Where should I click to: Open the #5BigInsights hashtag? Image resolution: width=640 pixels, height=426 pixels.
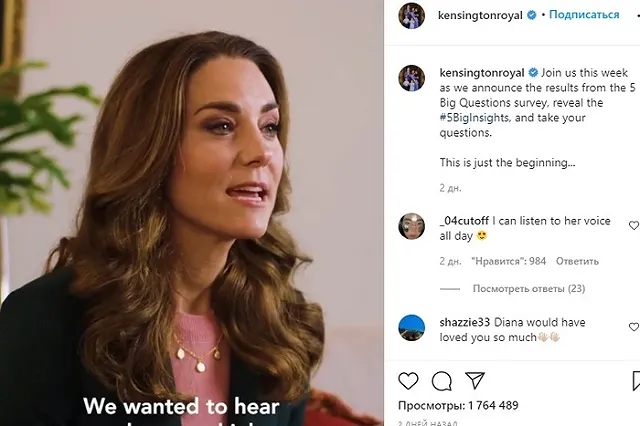(x=474, y=118)
